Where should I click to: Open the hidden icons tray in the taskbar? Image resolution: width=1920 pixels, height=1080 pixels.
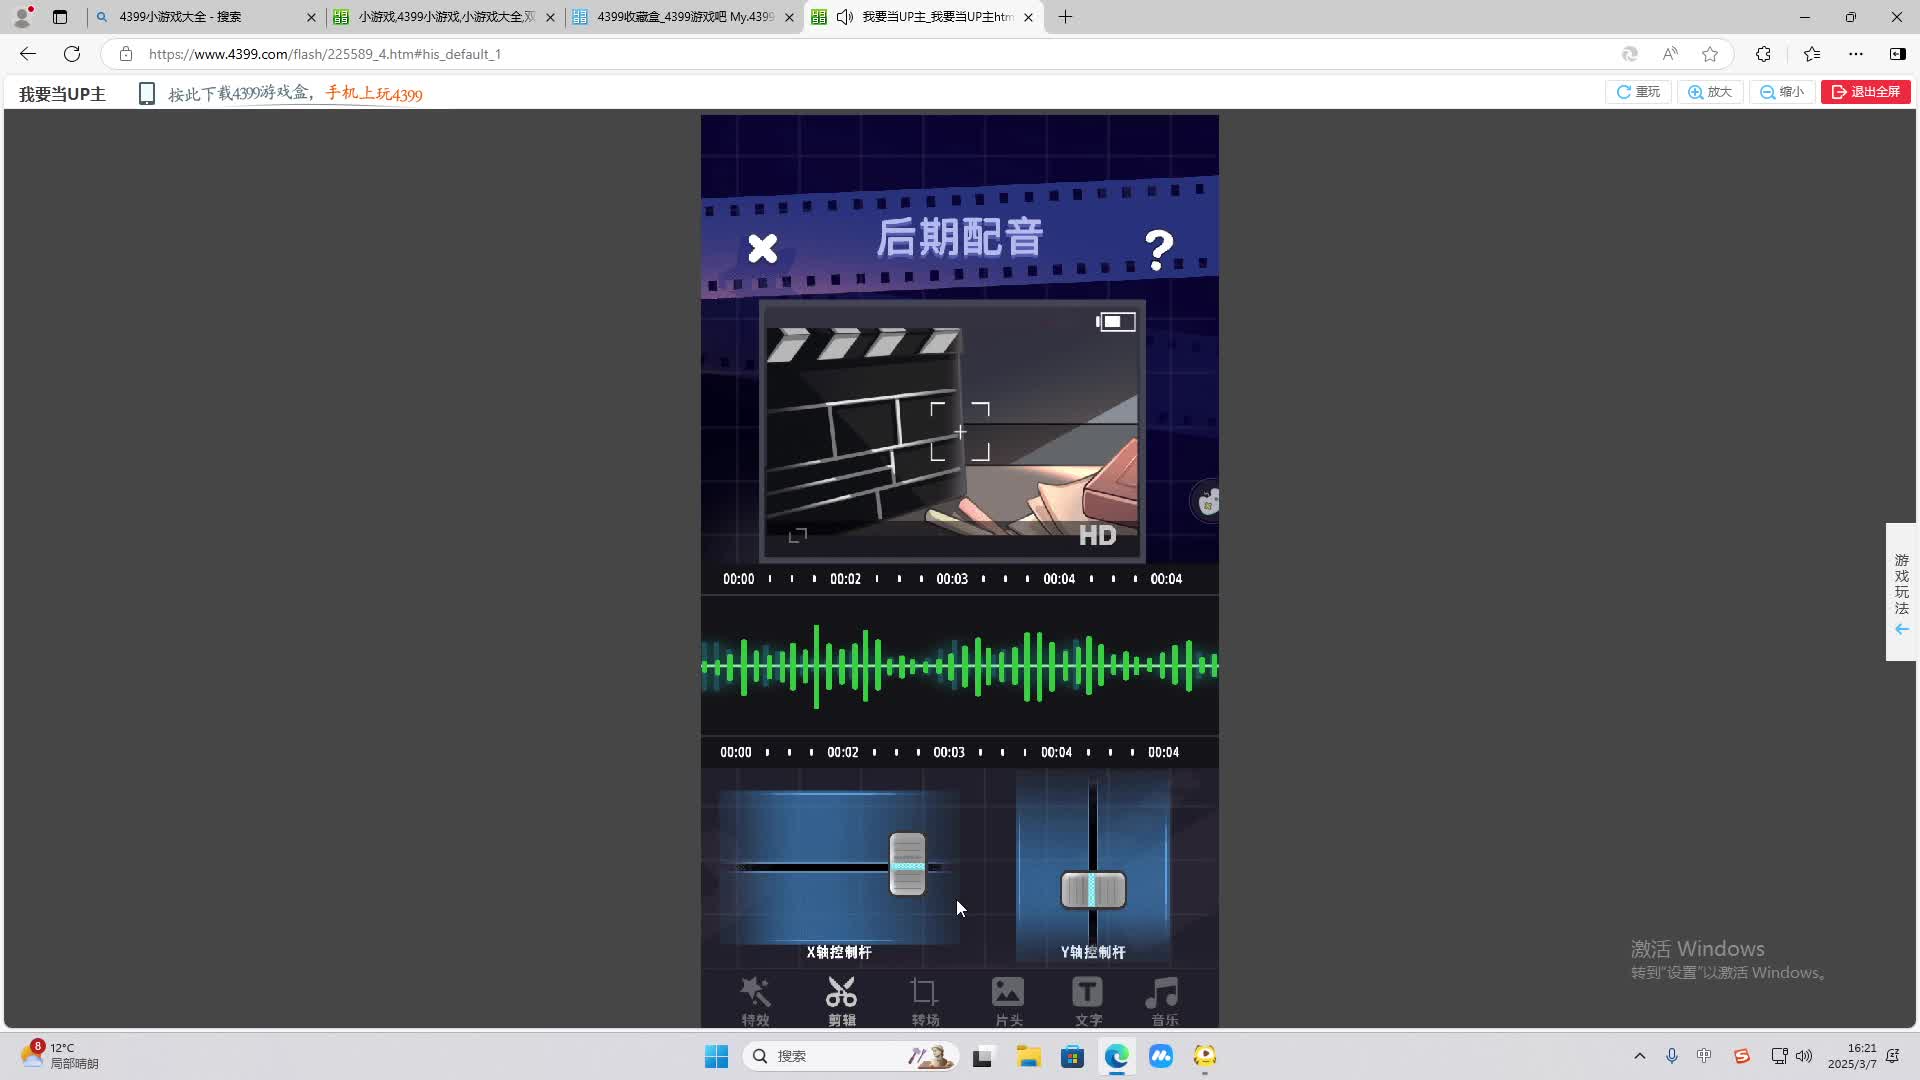coord(1639,1055)
